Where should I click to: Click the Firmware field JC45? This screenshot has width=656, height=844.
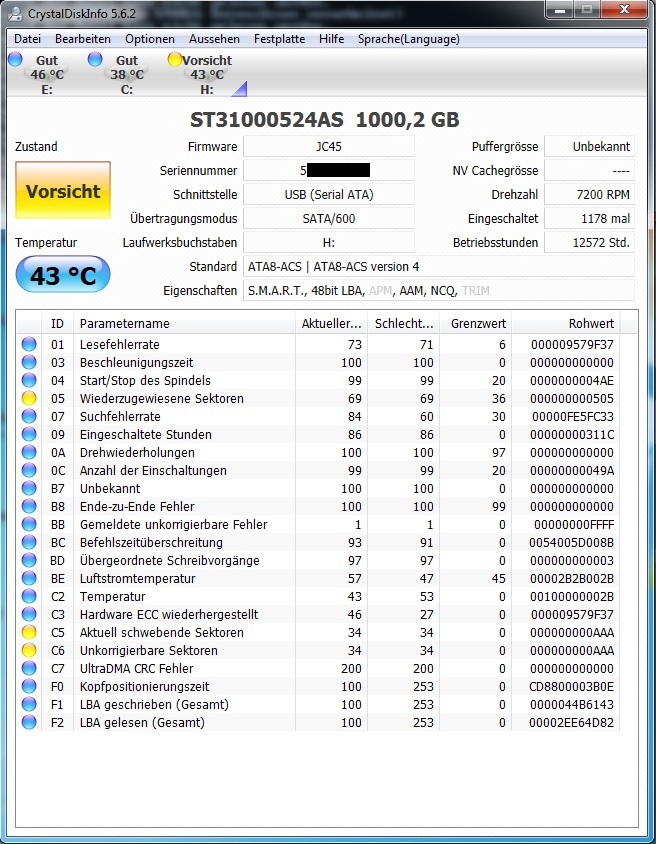329,146
